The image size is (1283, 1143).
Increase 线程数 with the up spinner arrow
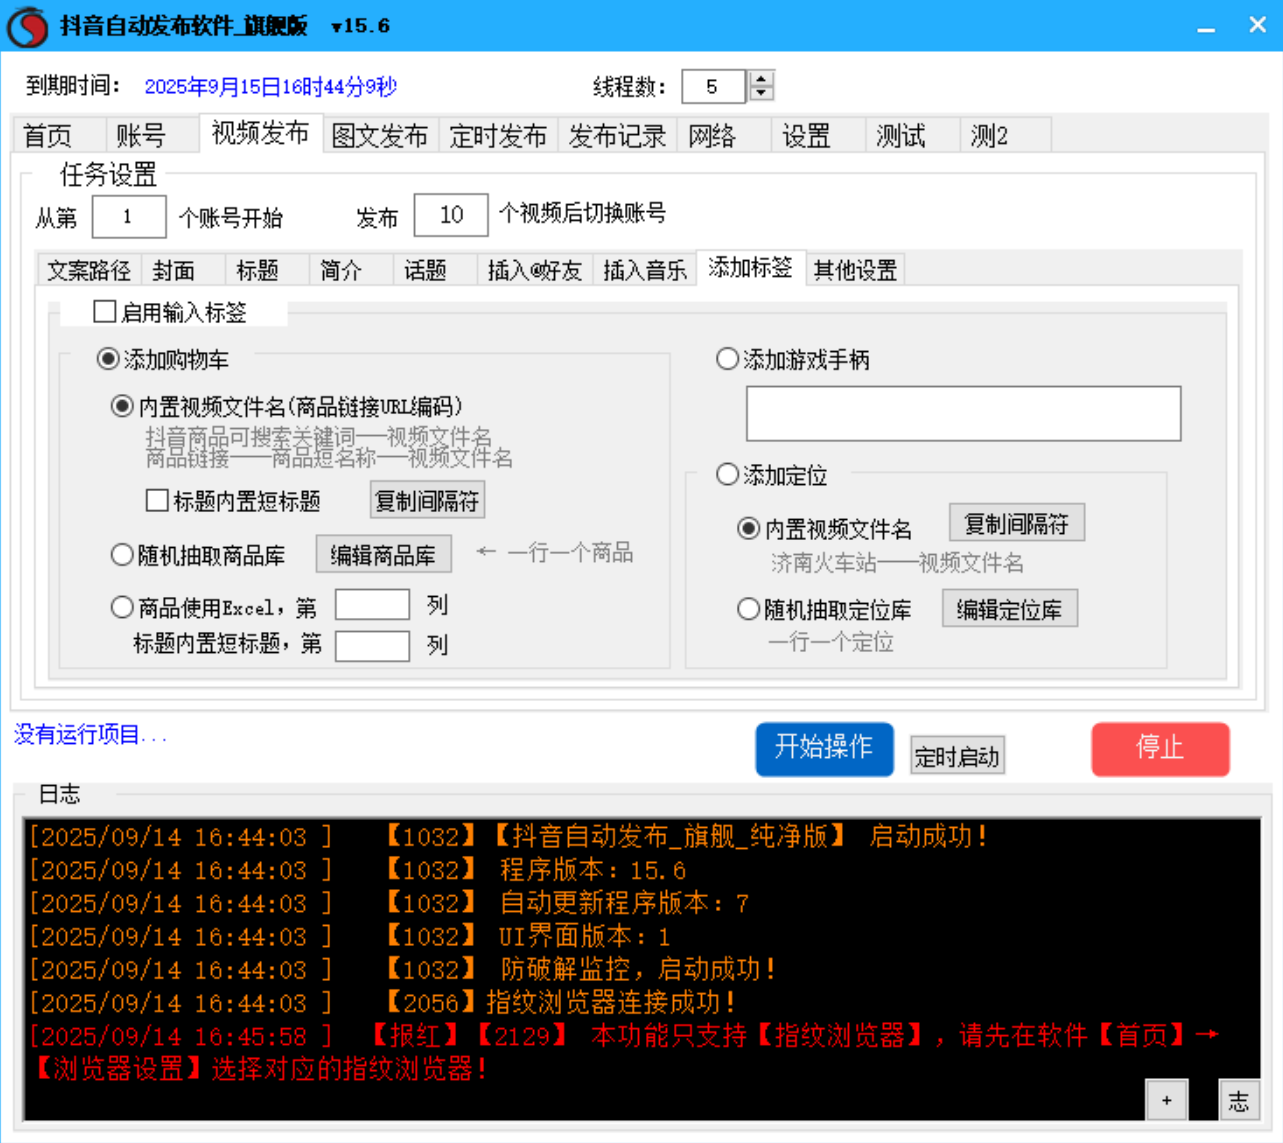click(759, 80)
